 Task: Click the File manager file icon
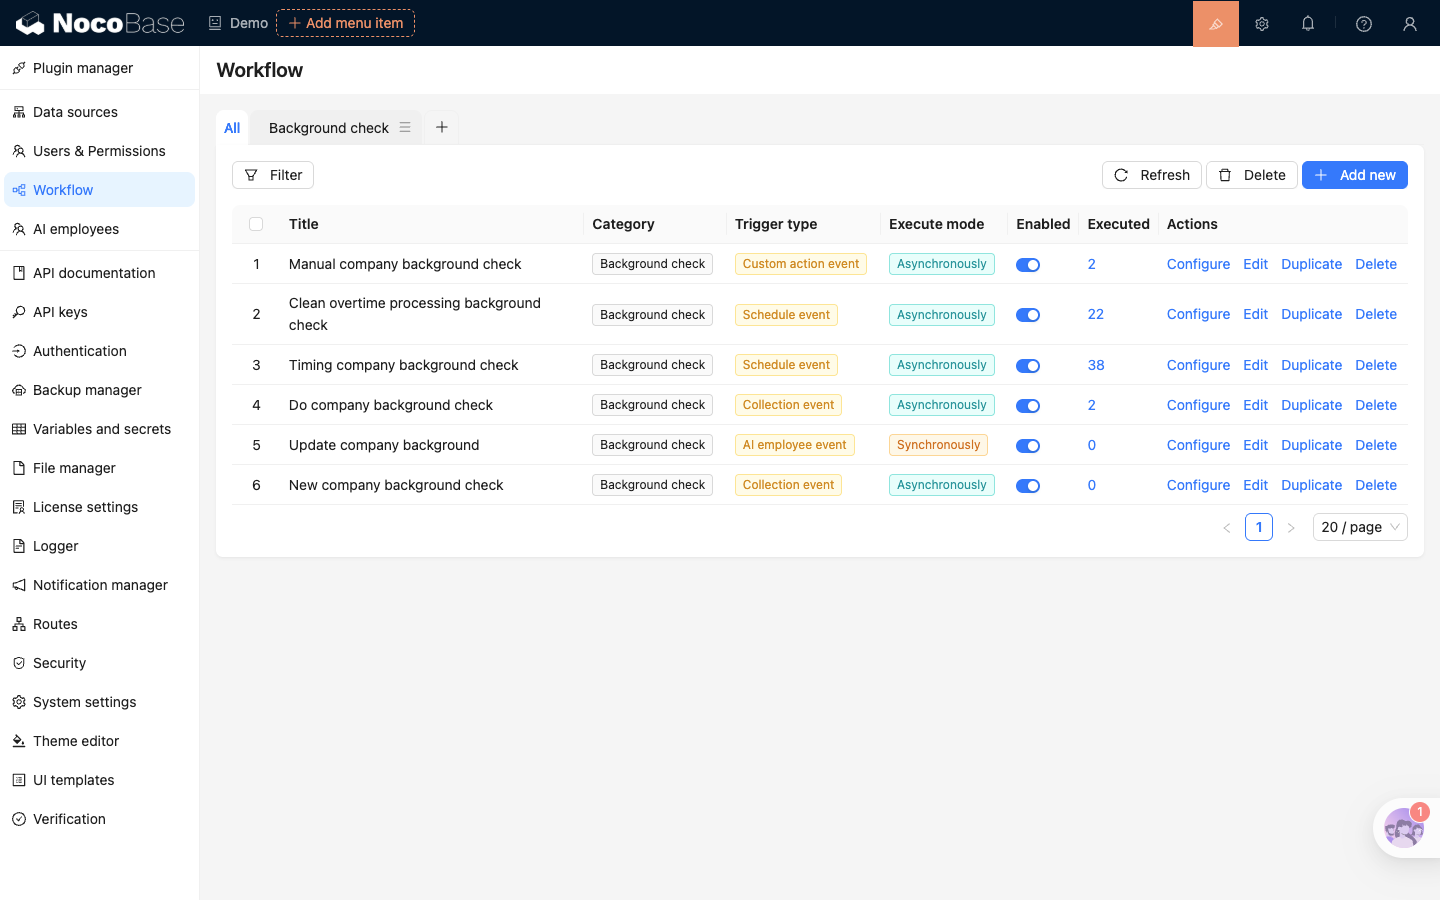19,468
